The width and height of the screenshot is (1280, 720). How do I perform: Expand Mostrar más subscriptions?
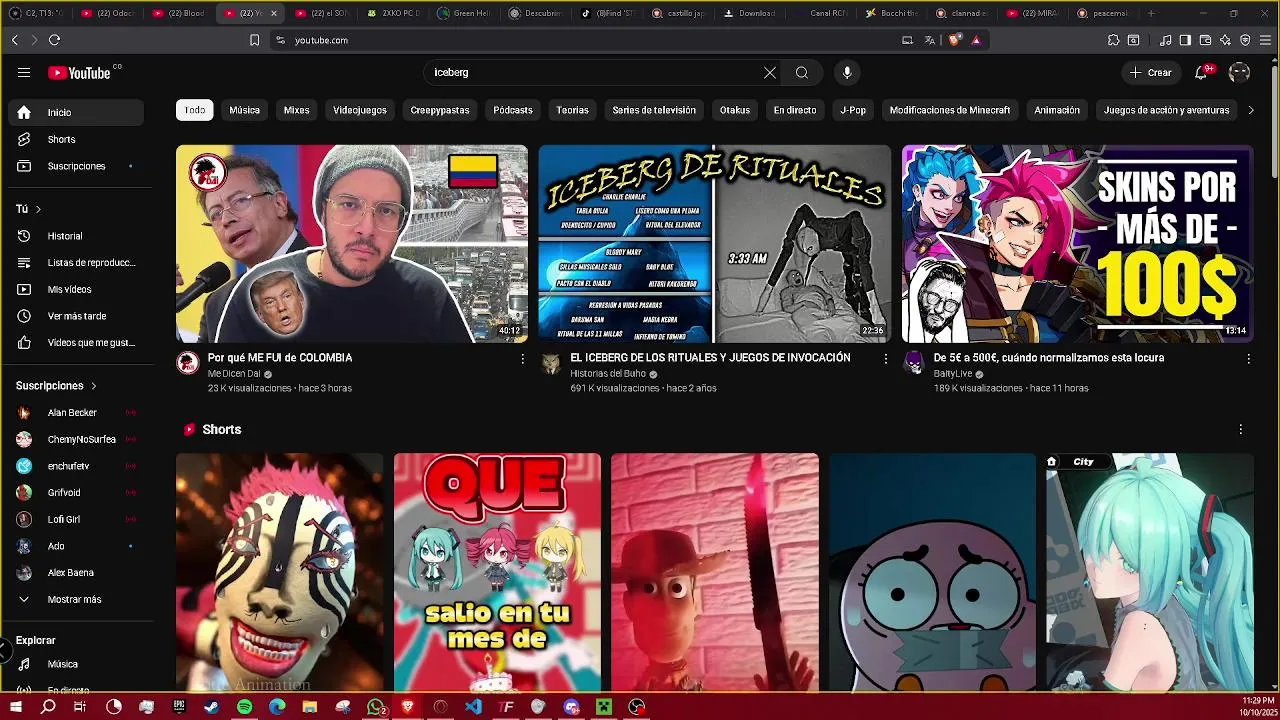(x=76, y=599)
